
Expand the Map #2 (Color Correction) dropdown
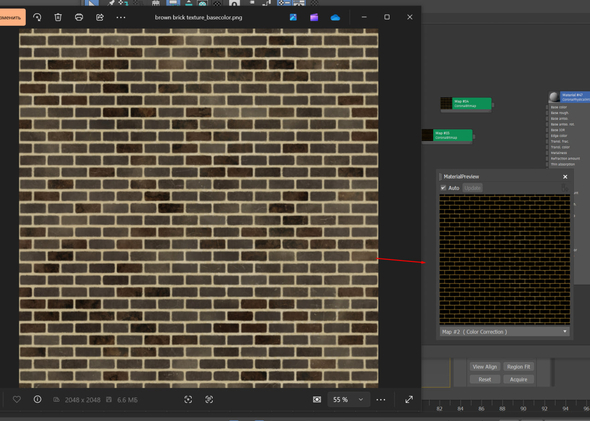(x=505, y=331)
